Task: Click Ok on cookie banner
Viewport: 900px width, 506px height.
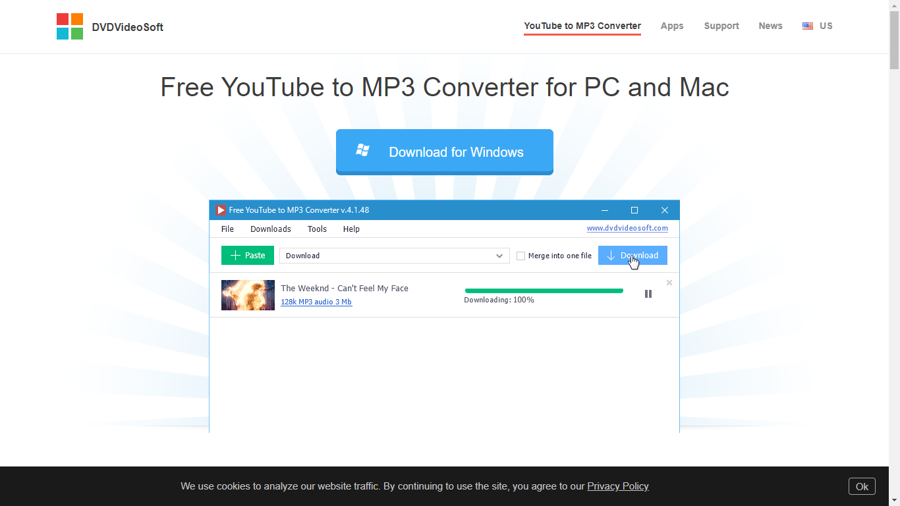Action: tap(862, 486)
